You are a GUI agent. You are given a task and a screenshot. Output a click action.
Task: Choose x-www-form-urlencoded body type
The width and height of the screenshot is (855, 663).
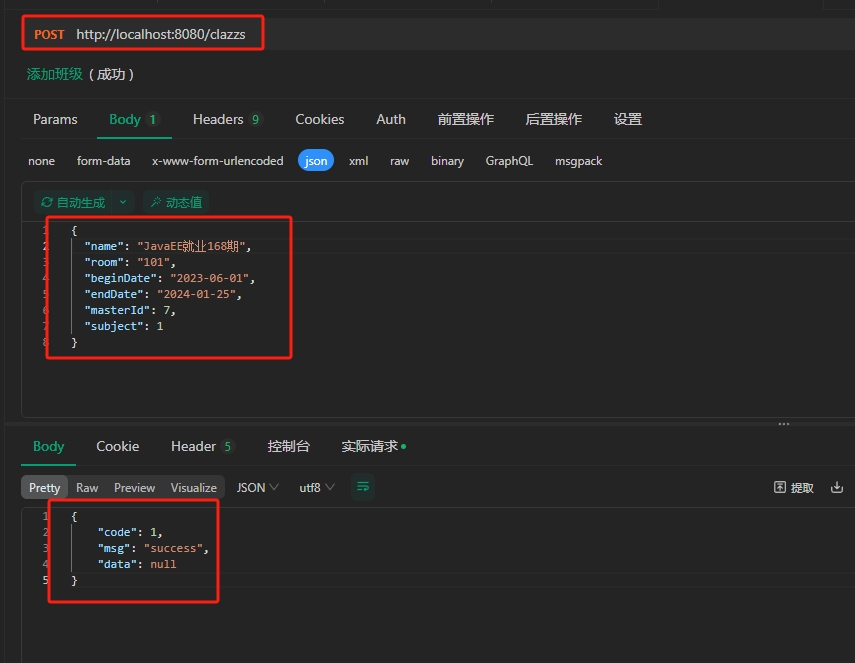(217, 161)
